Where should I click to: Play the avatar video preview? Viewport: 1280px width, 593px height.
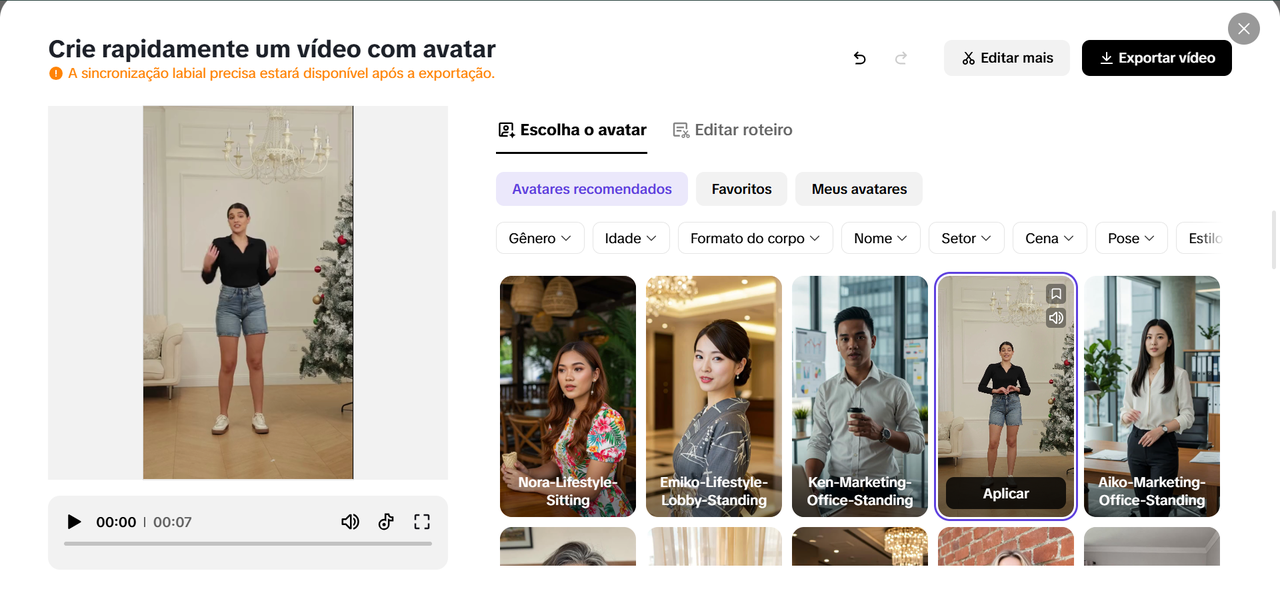coord(74,522)
